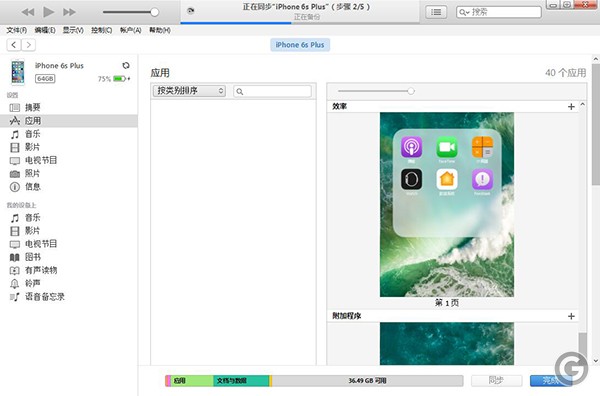The image size is (600, 396).
Task: Open 影片 under the on-my-device section
Action: [x=69, y=231]
